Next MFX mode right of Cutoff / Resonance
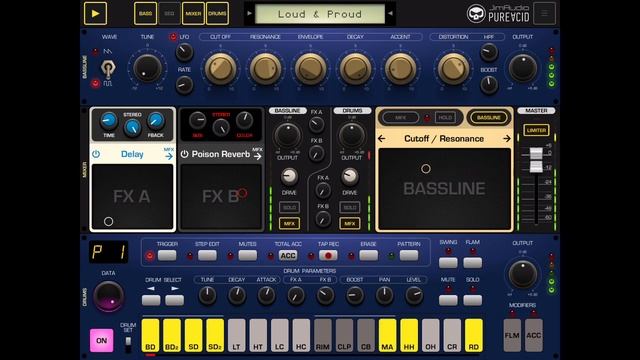This screenshot has height=360, width=640. 507,139
